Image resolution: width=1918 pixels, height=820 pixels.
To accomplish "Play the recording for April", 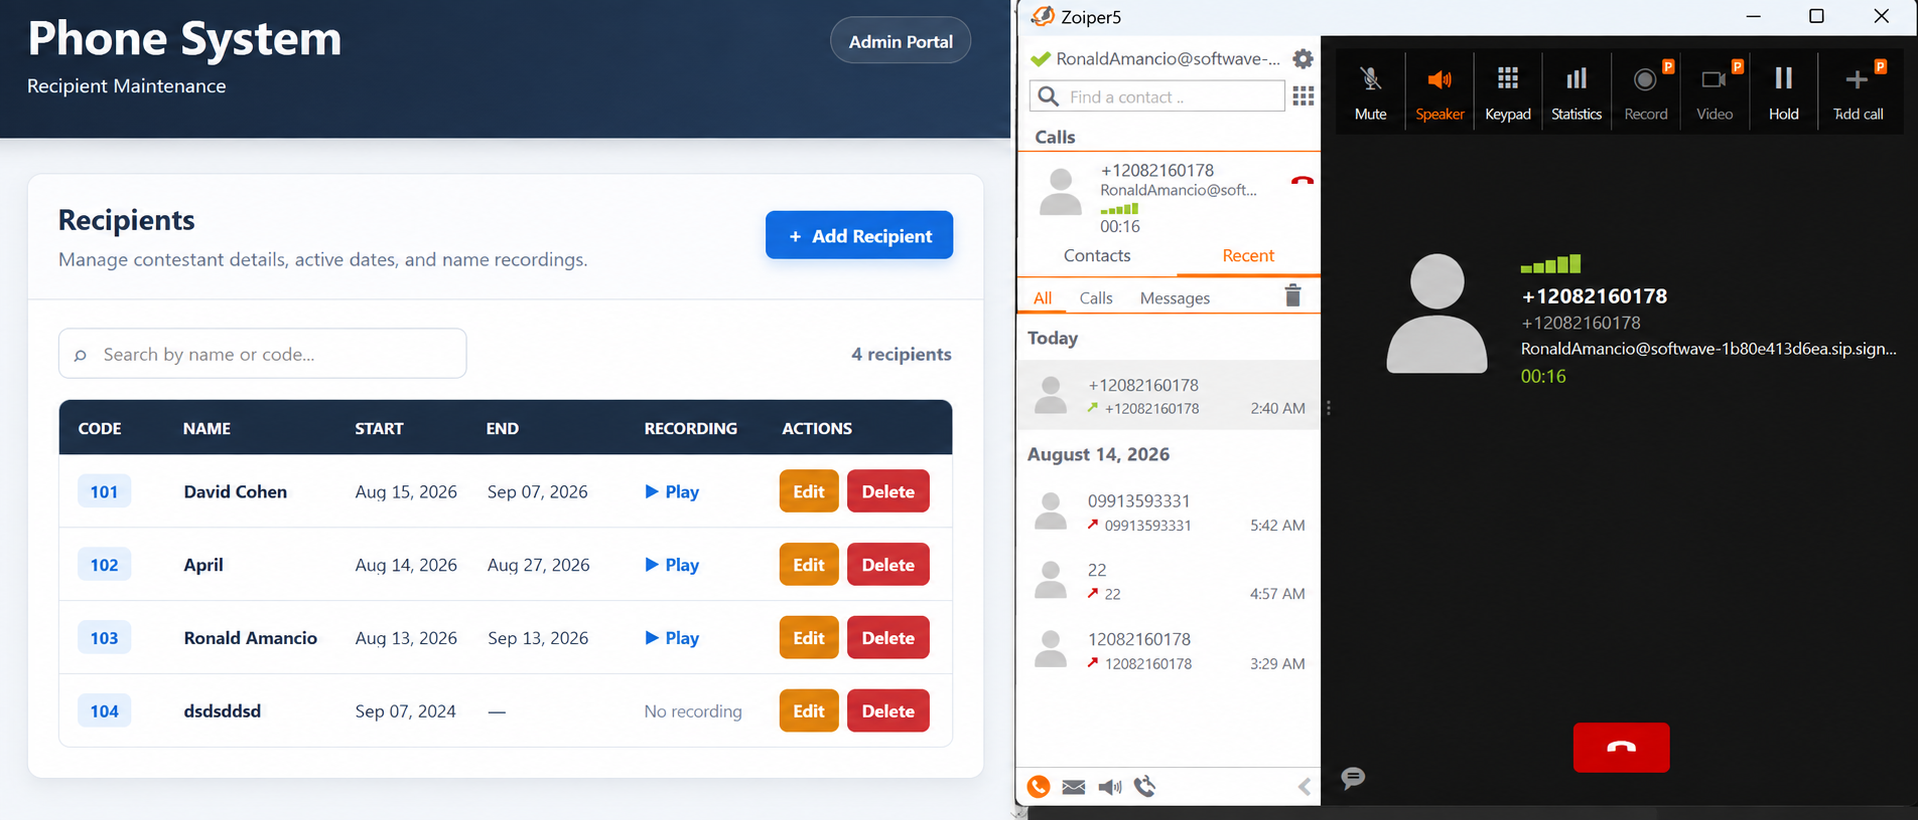I will (x=672, y=565).
